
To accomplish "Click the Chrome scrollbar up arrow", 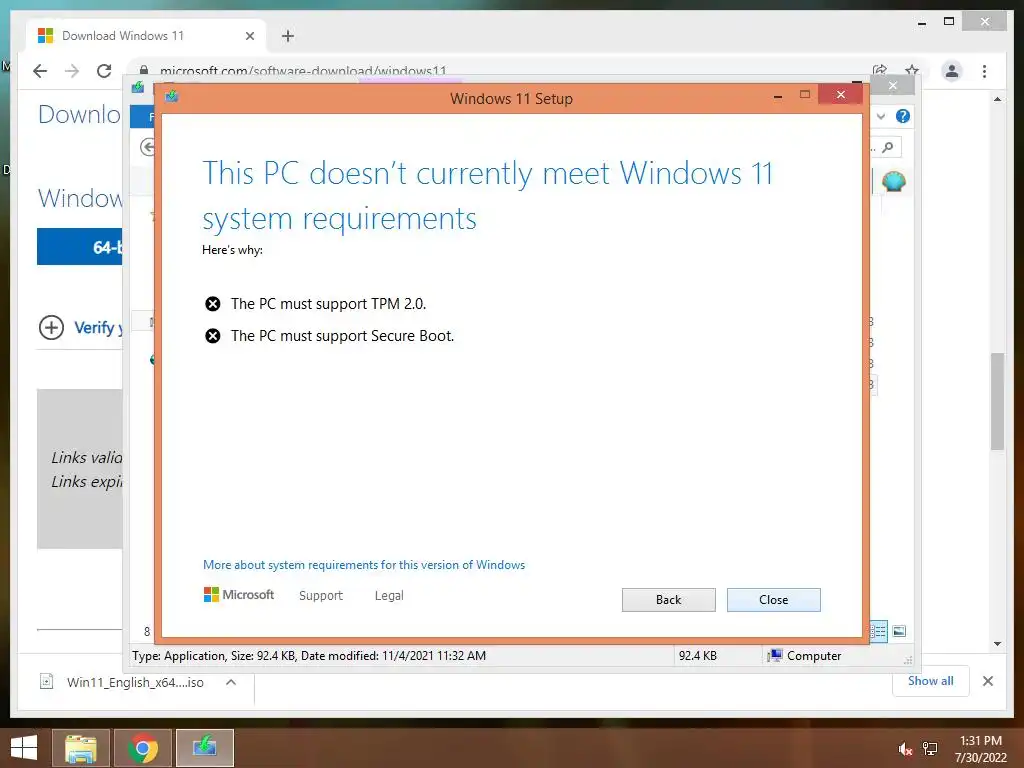I will coord(997,99).
